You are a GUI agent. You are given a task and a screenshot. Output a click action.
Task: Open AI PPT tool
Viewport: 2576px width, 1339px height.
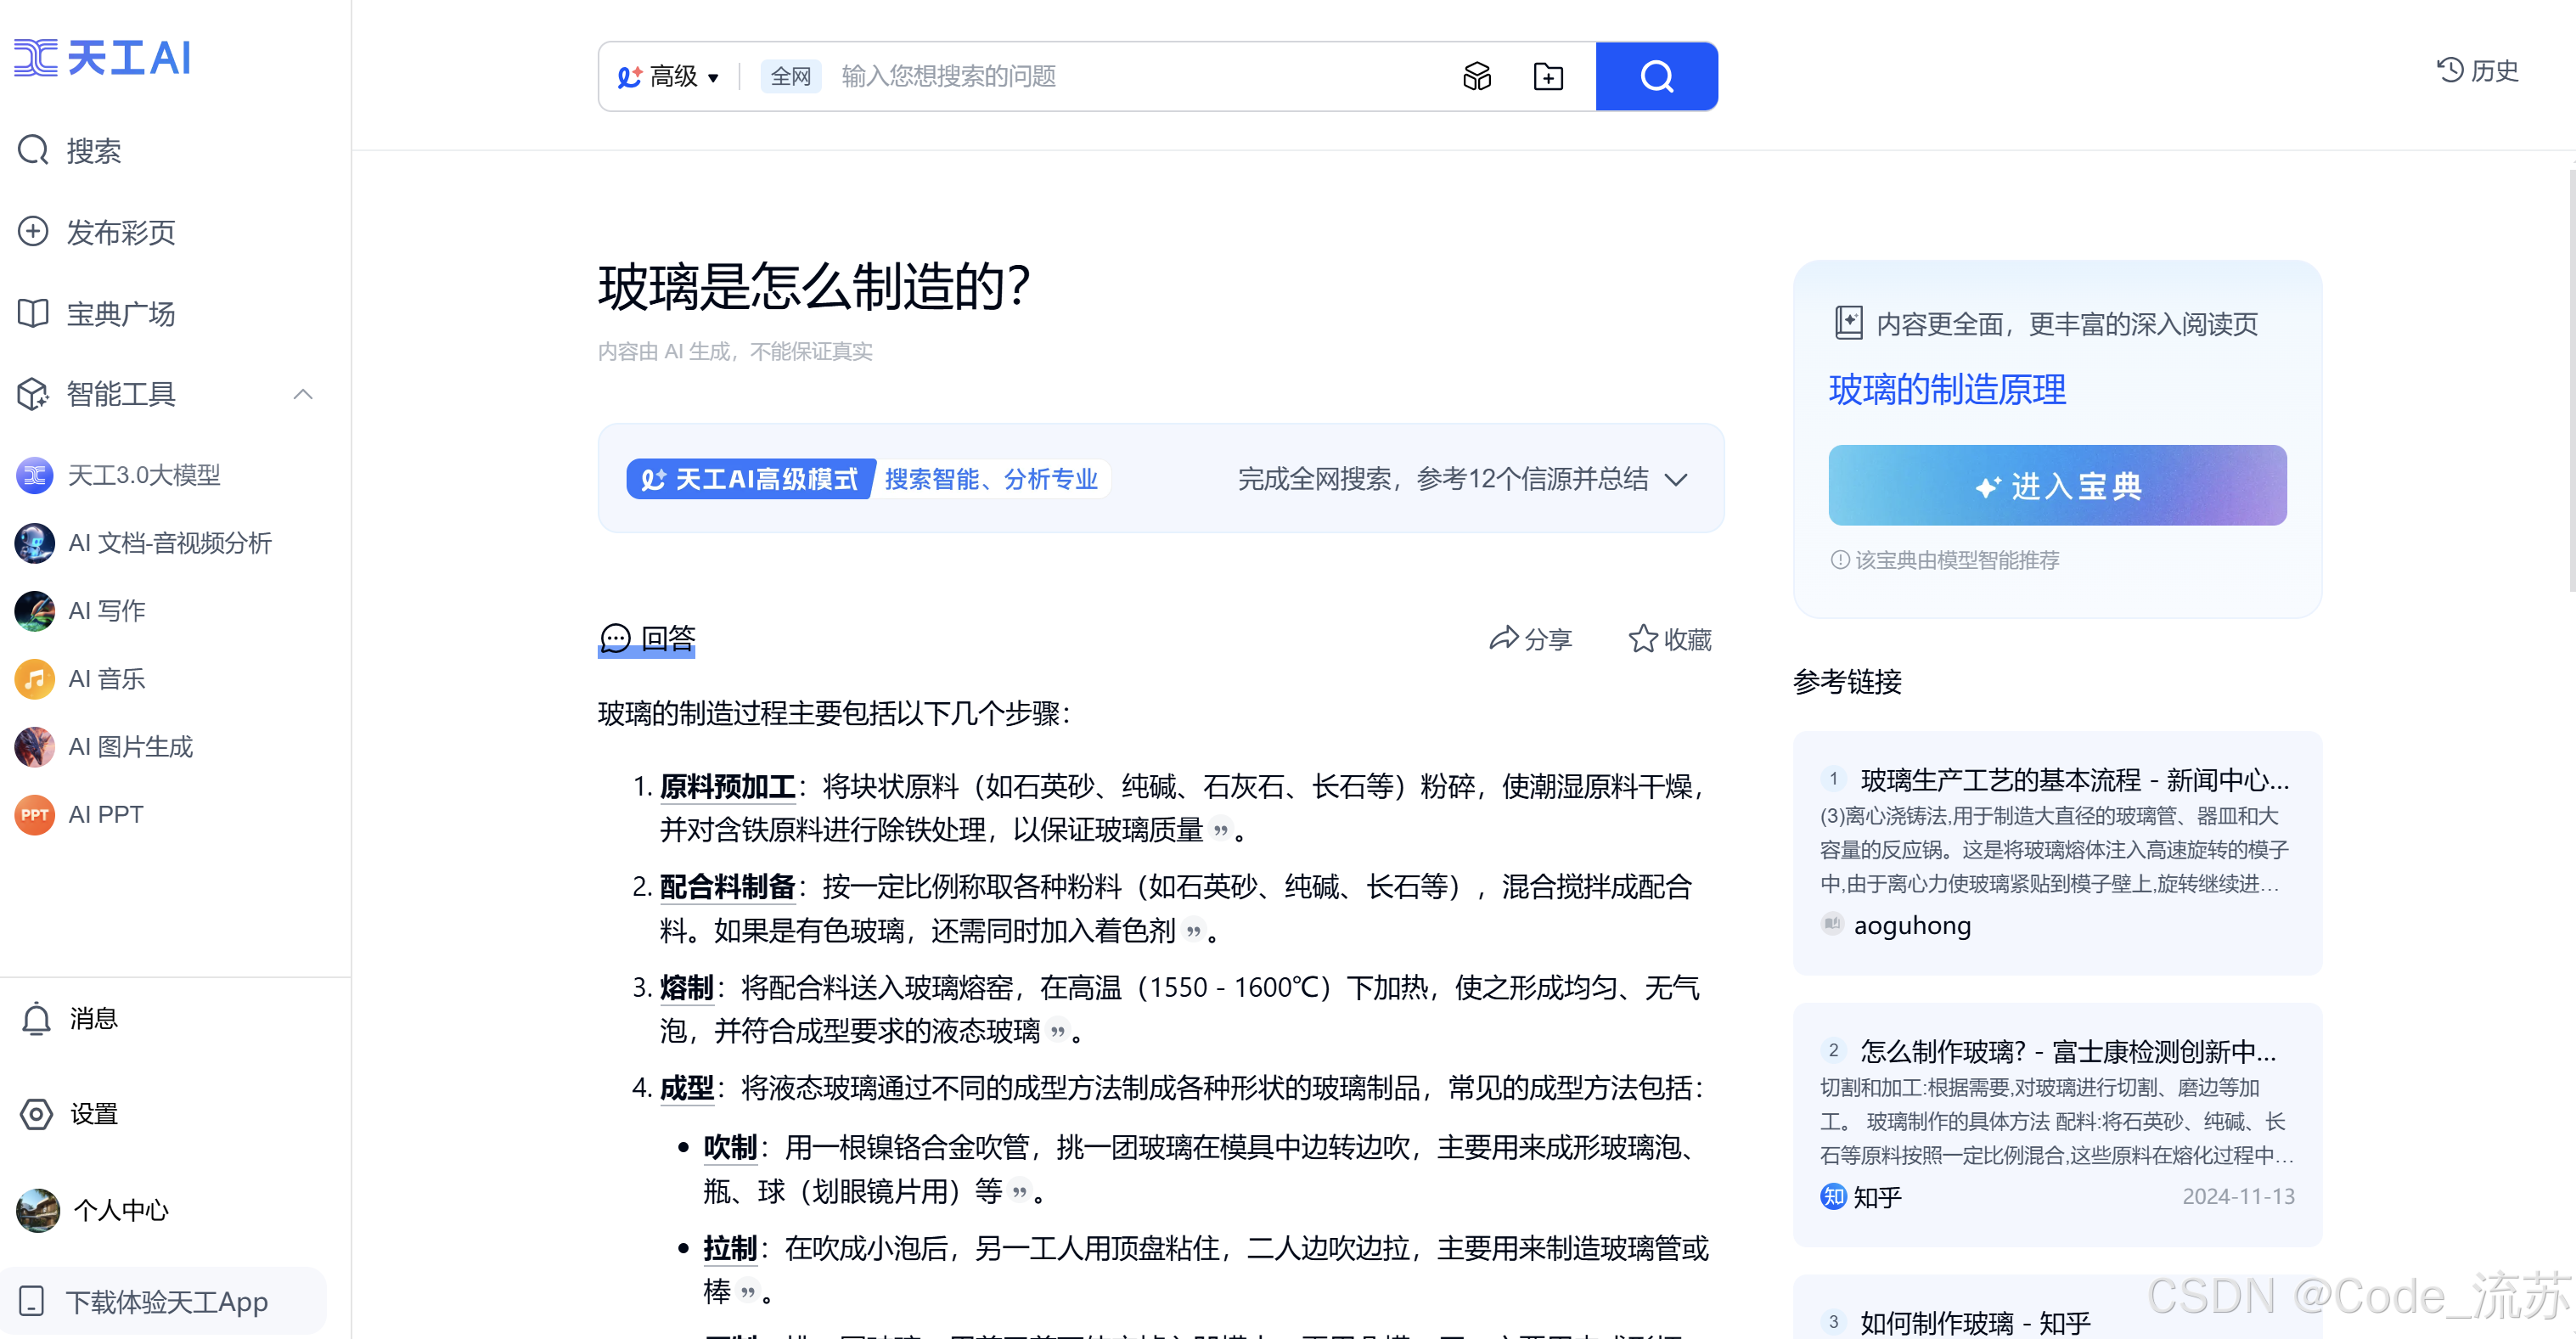pyautogui.click(x=105, y=814)
